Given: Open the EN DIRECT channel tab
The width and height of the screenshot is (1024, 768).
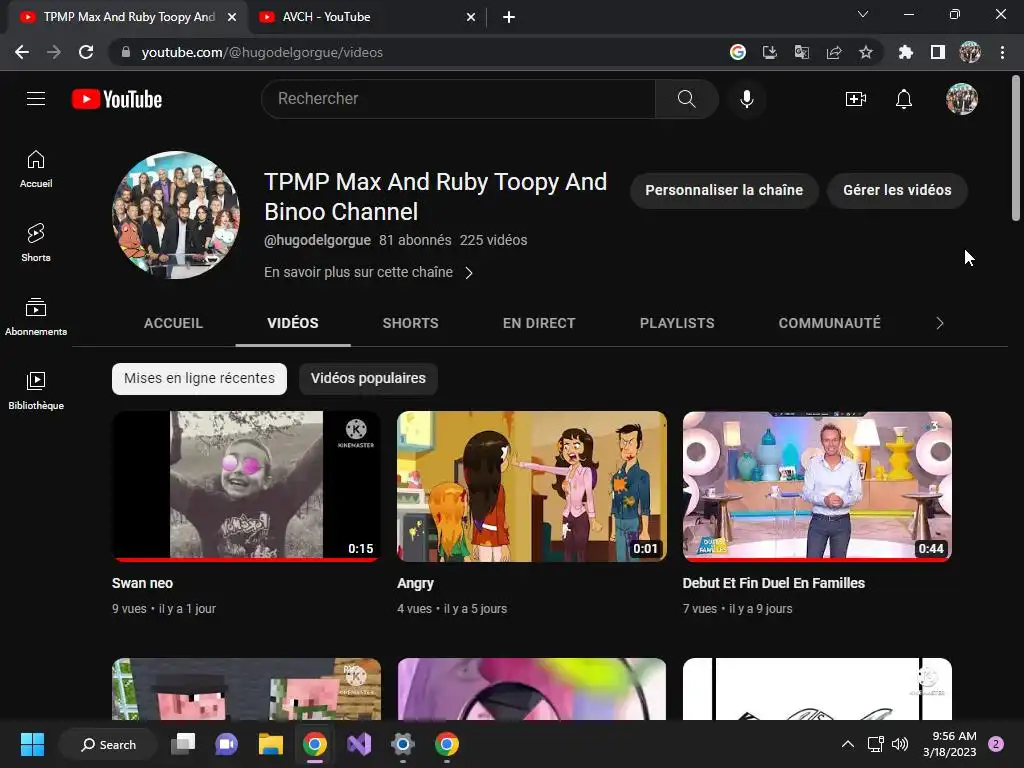Looking at the screenshot, I should [539, 323].
